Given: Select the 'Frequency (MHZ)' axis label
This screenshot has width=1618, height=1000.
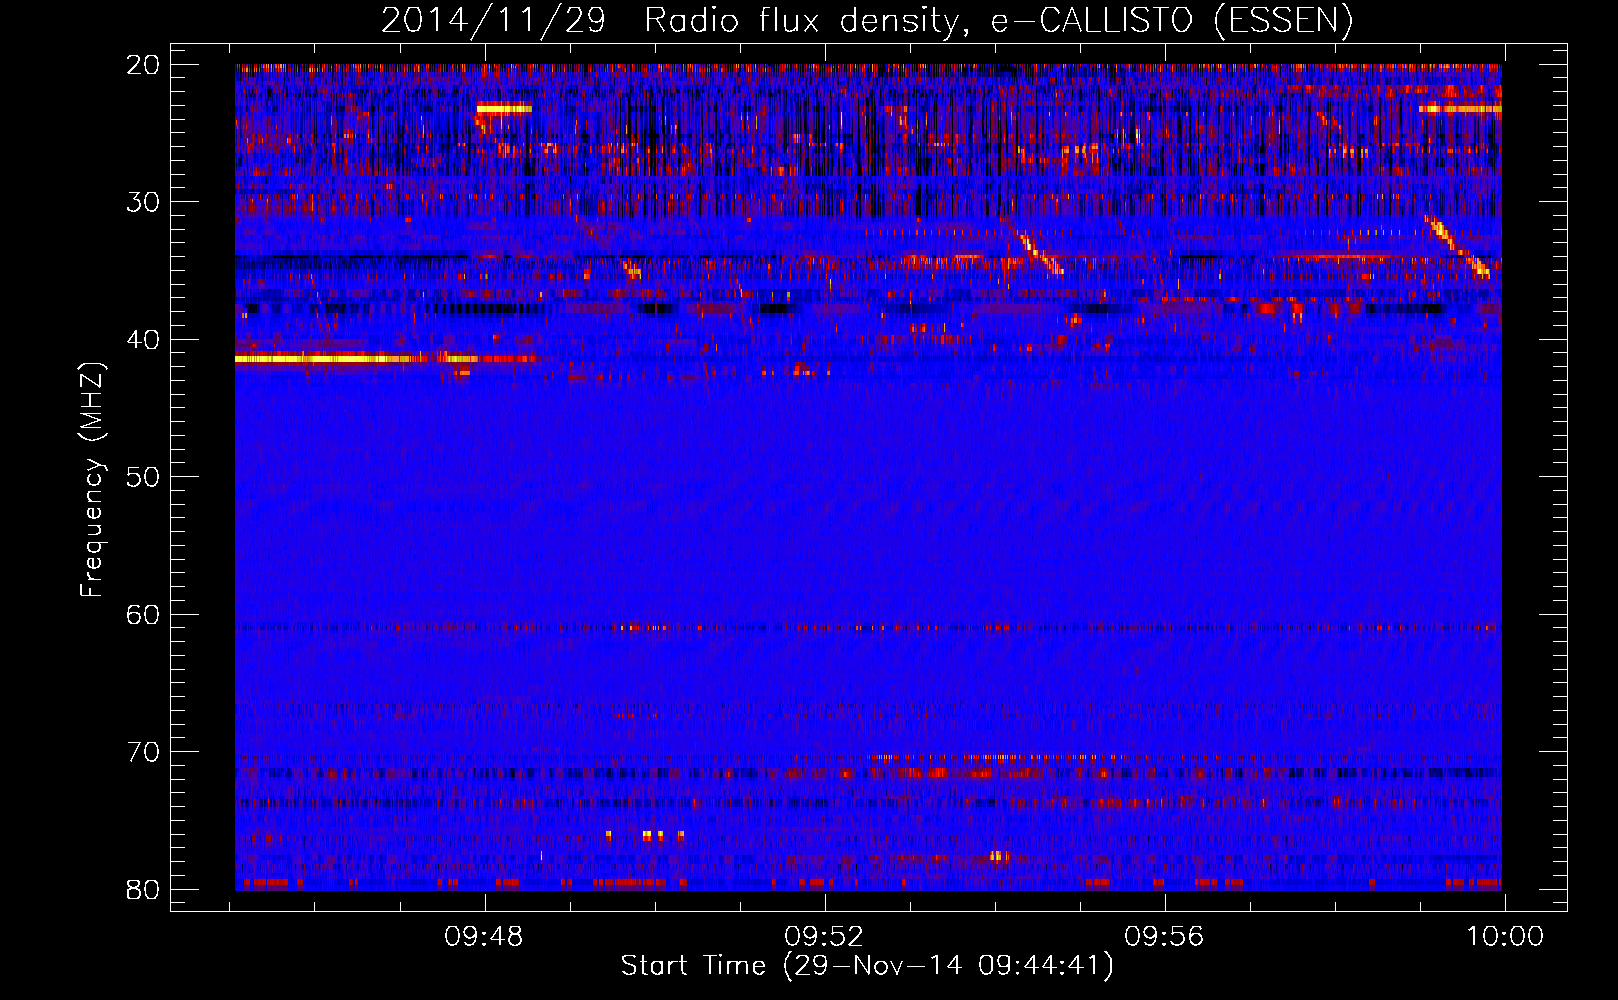Looking at the screenshot, I should (x=92, y=480).
